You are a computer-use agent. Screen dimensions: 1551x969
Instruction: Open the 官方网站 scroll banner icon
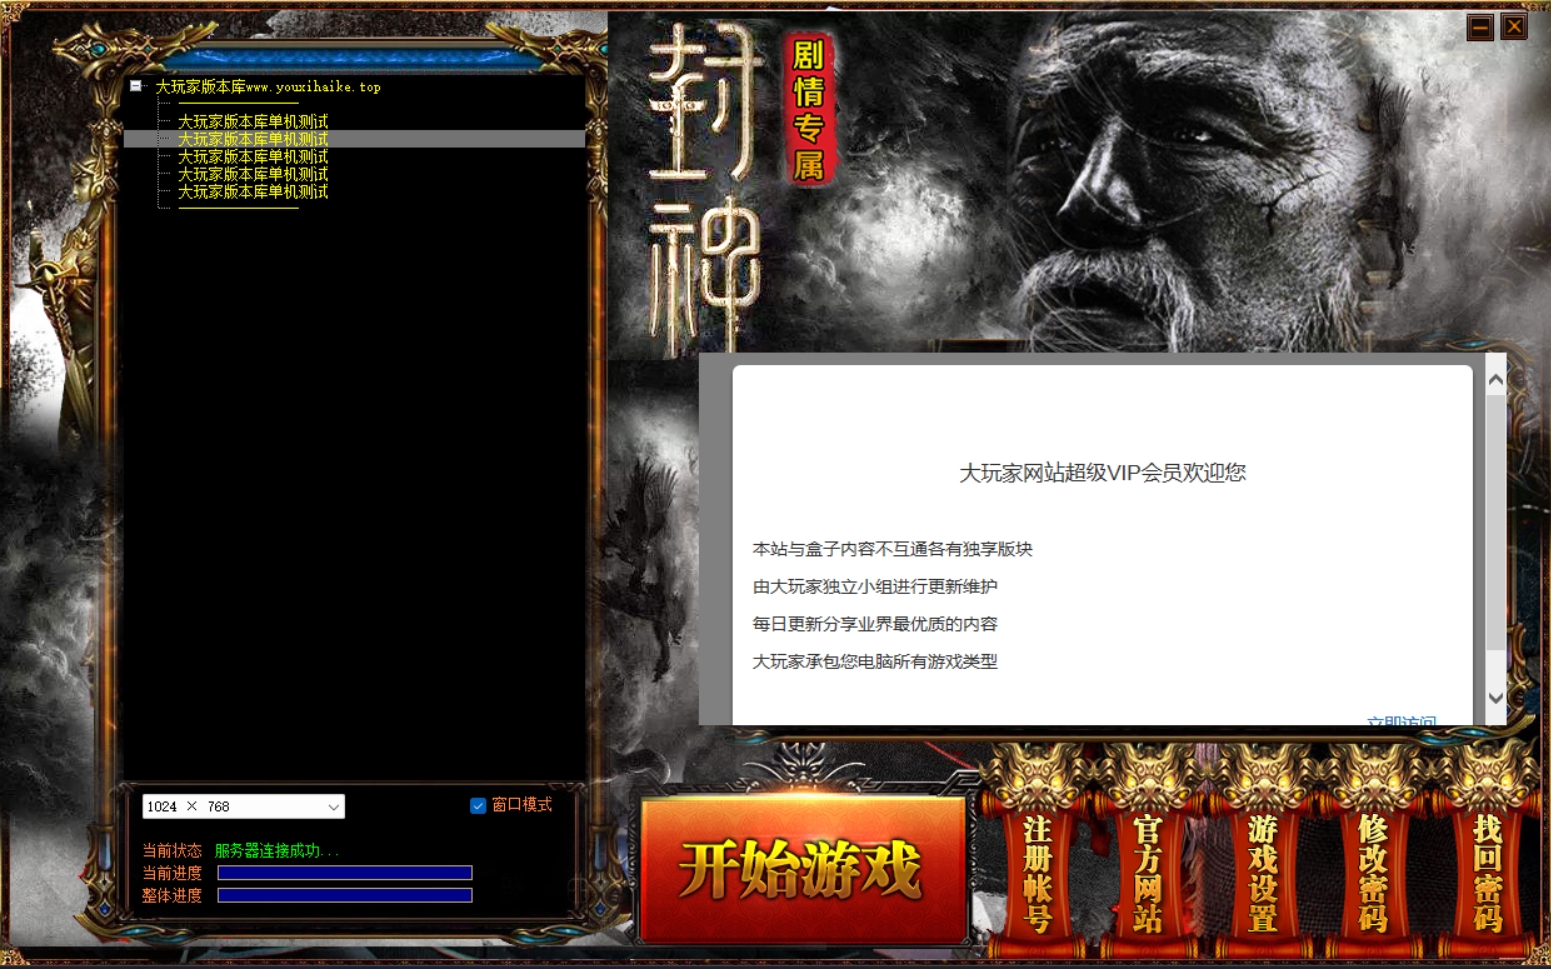pos(1148,870)
